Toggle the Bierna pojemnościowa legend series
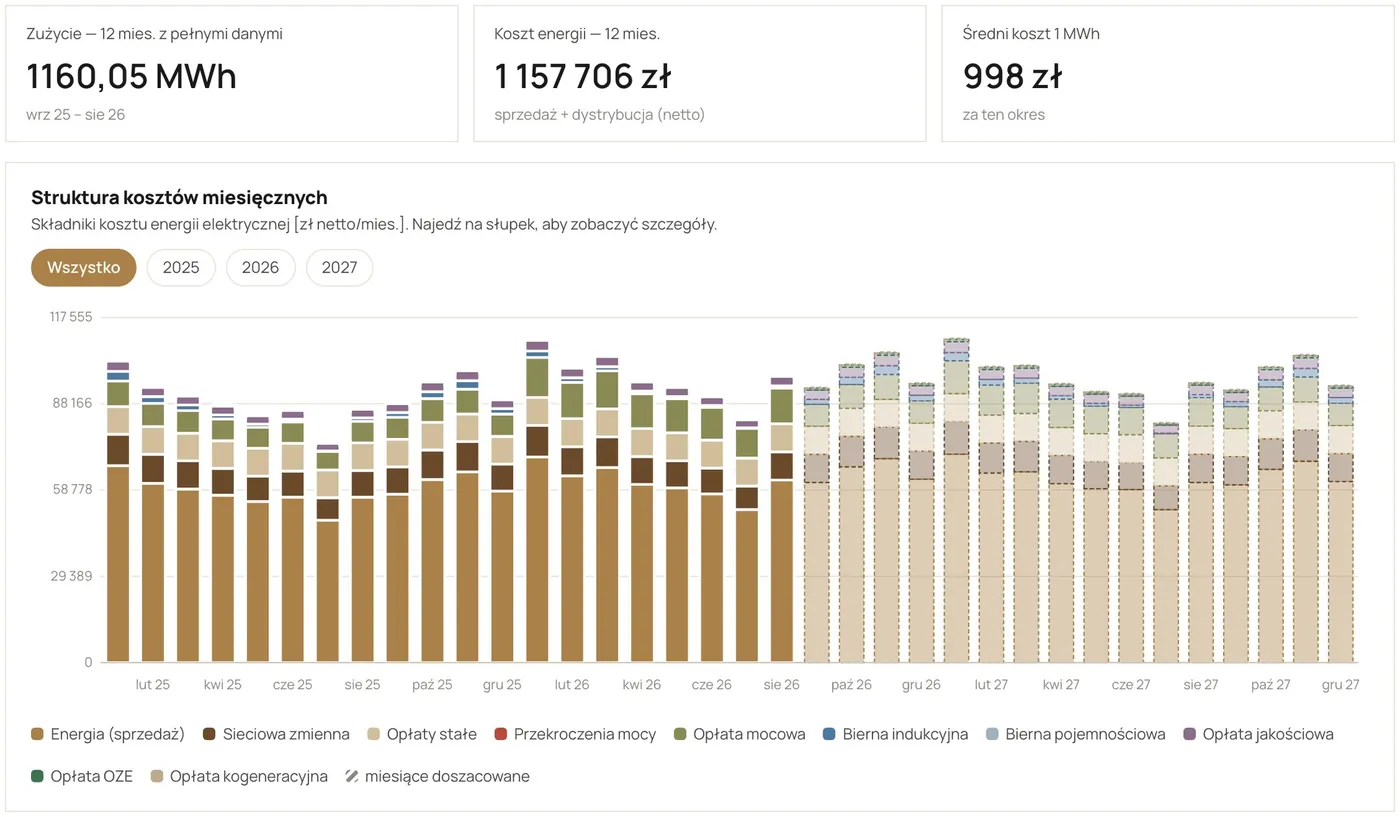The width and height of the screenshot is (1400, 817). 1076,734
